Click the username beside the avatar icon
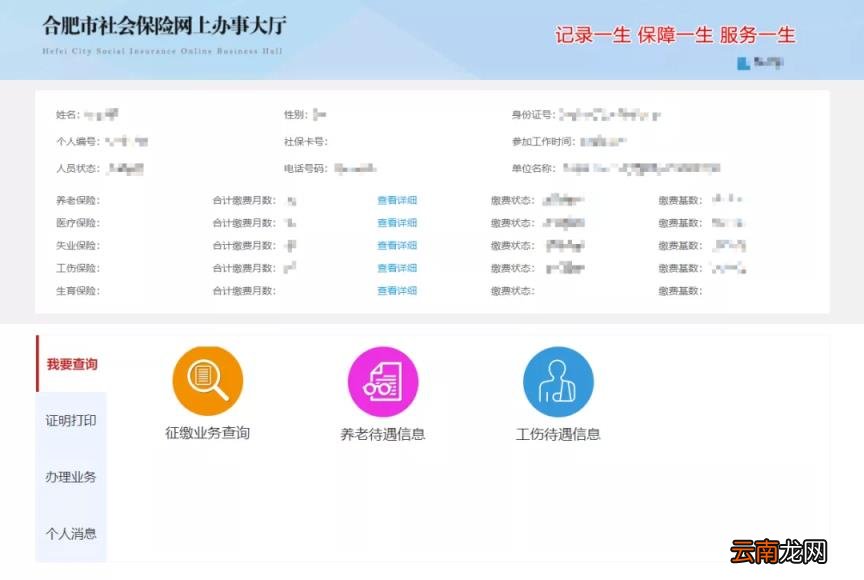Screen dimensions: 864x580 [x=768, y=62]
